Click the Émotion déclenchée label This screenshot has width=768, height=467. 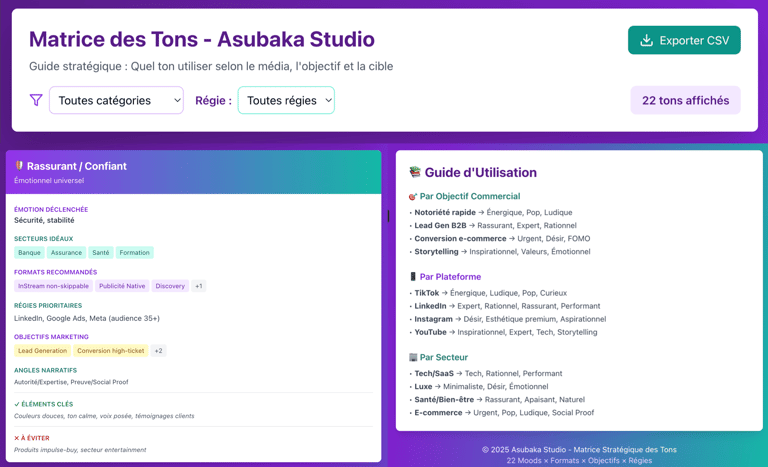pyautogui.click(x=51, y=209)
